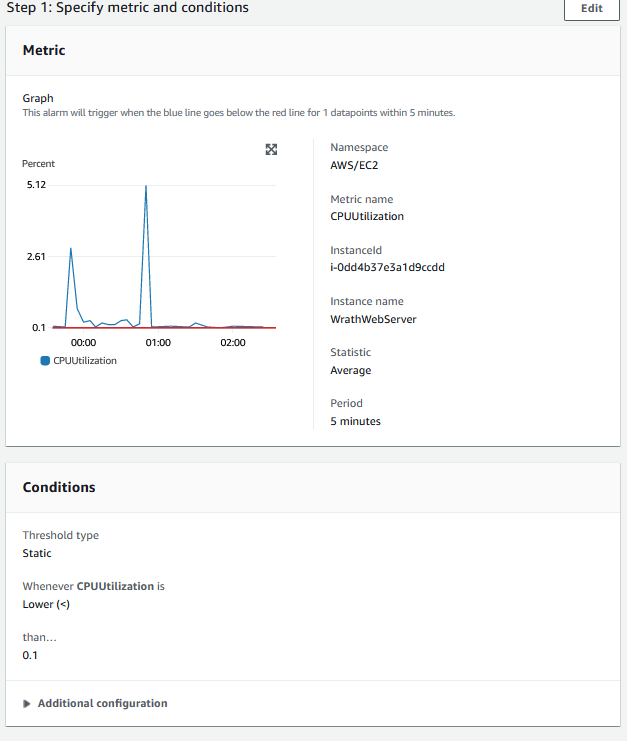This screenshot has height=741, width=627.
Task: Click the 00:00 time axis label
Action: [83, 342]
